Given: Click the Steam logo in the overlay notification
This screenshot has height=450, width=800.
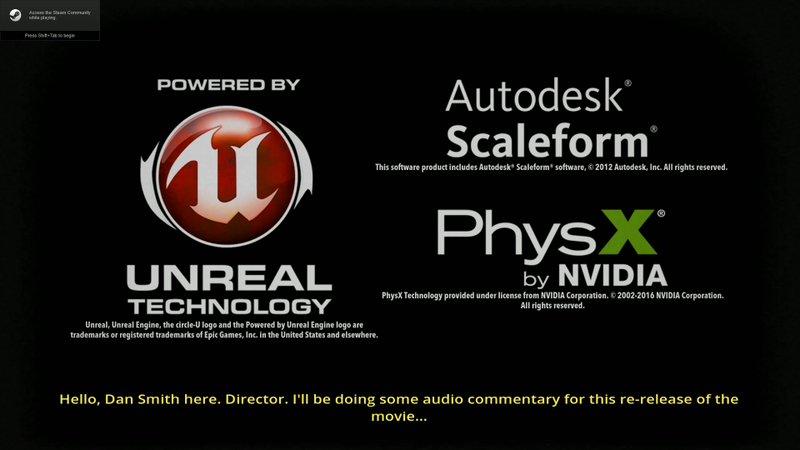Looking at the screenshot, I should [x=15, y=15].
